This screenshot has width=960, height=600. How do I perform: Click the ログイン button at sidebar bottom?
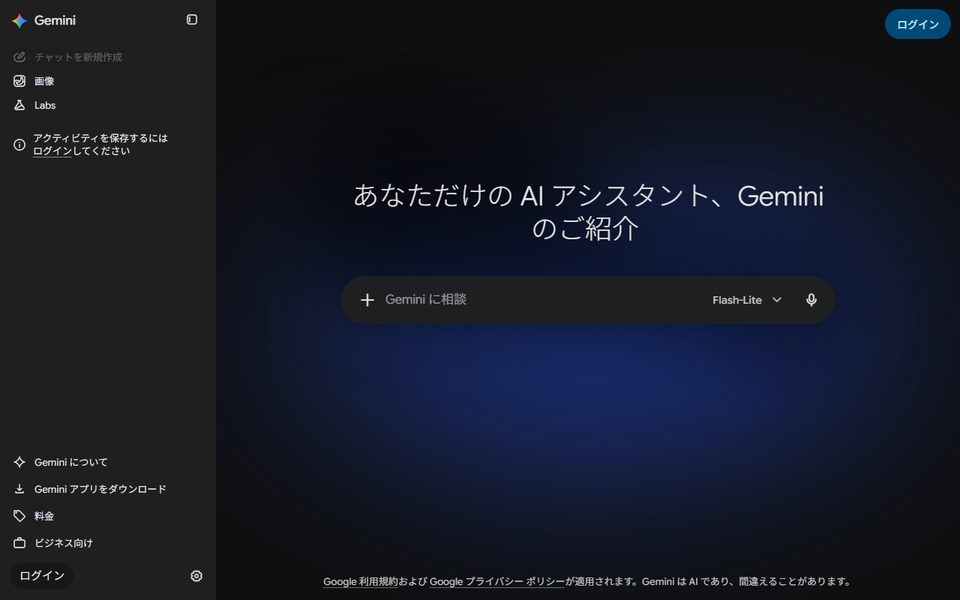click(x=42, y=576)
